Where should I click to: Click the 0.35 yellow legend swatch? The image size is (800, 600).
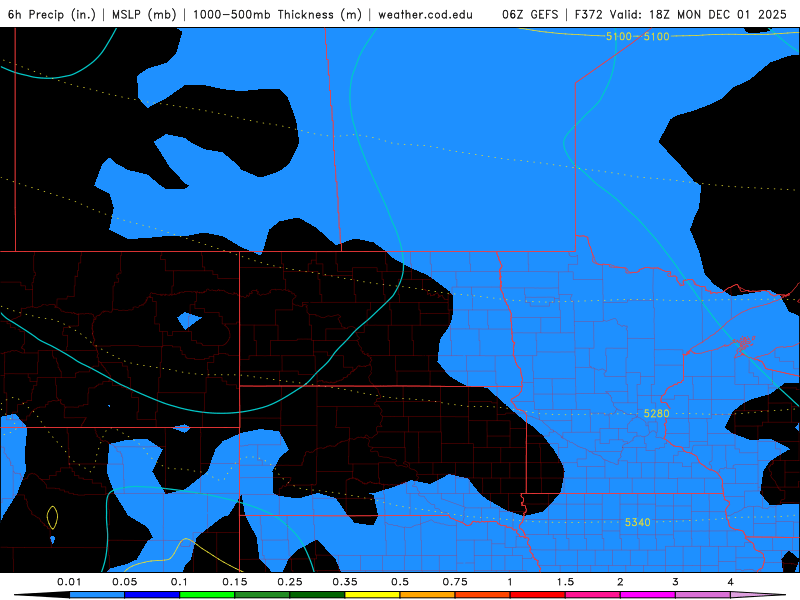(x=372, y=595)
